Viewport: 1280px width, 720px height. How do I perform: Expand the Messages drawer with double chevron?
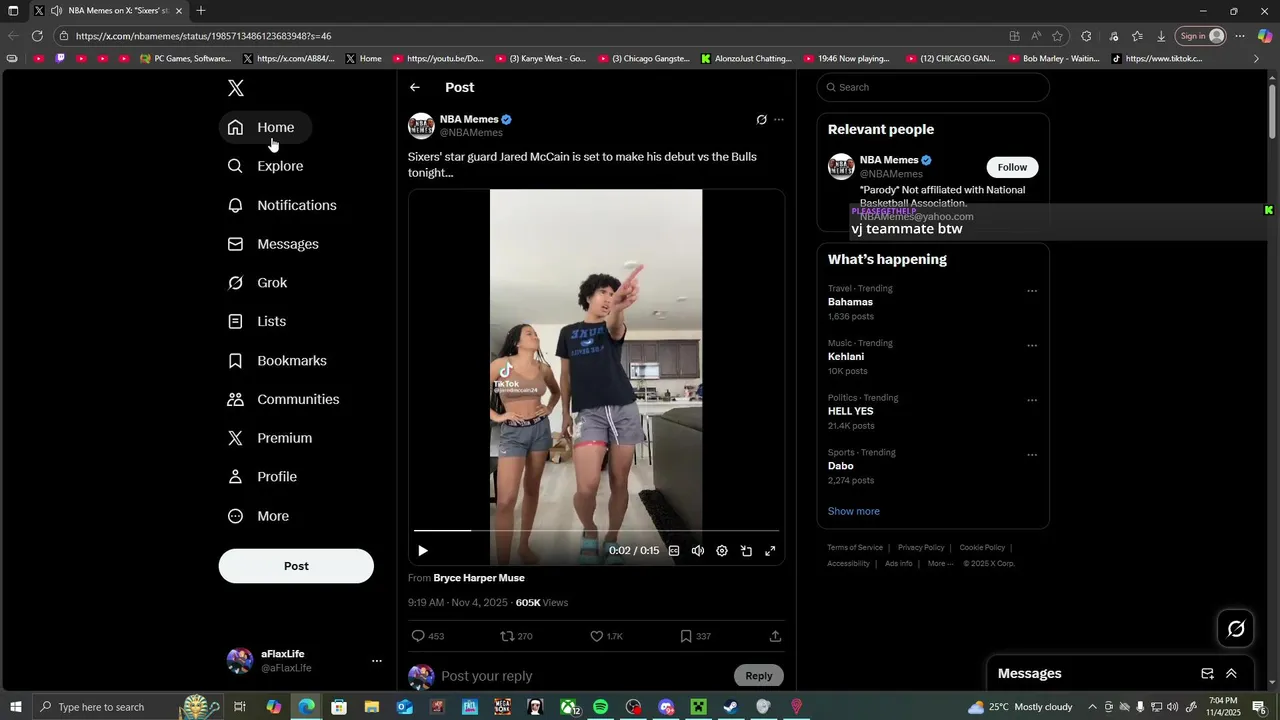[x=1231, y=674]
